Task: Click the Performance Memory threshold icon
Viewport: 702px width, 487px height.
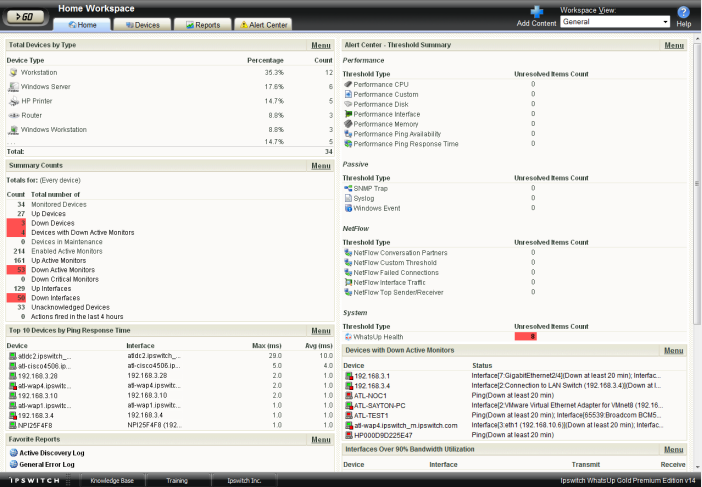Action: pyautogui.click(x=348, y=124)
